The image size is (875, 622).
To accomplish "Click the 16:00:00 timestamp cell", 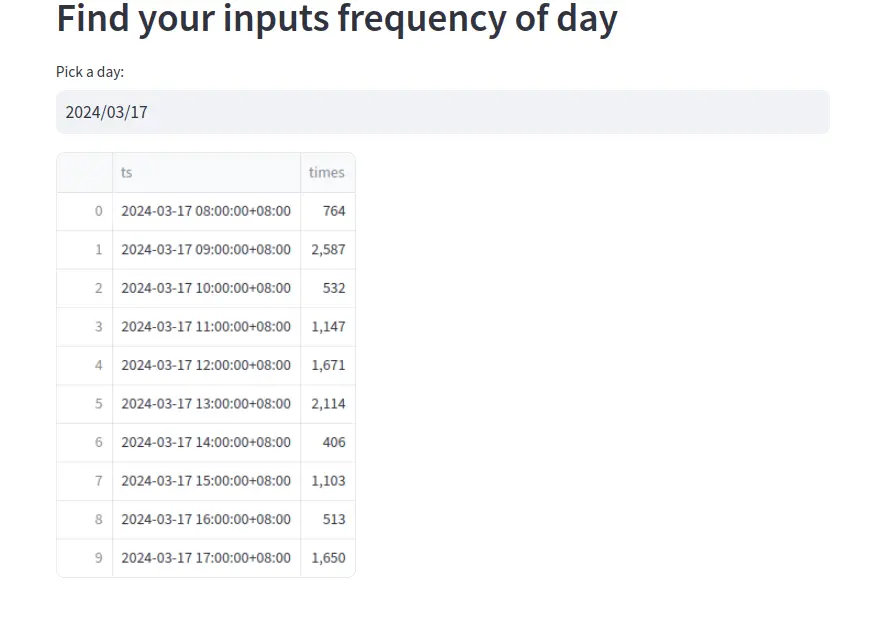I will tap(206, 519).
